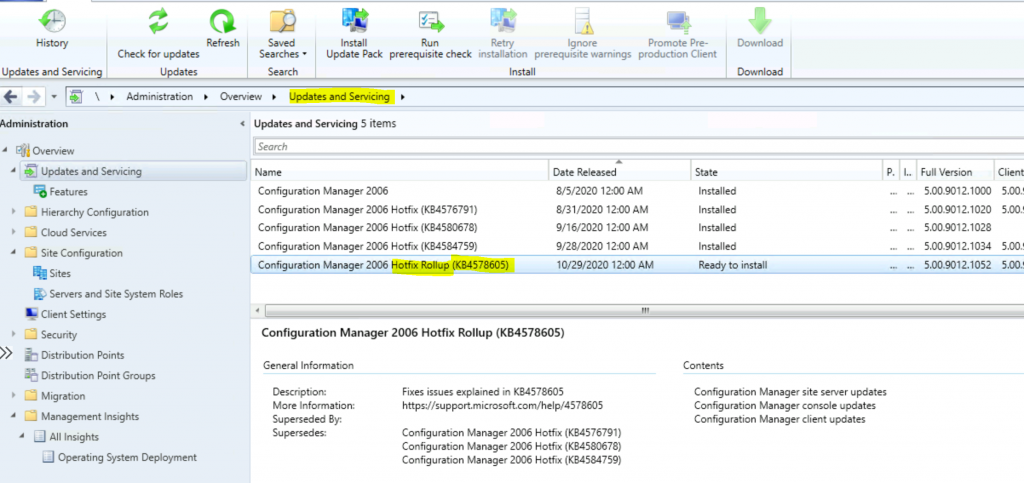
Task: Select the Sites node
Action: pos(59,273)
